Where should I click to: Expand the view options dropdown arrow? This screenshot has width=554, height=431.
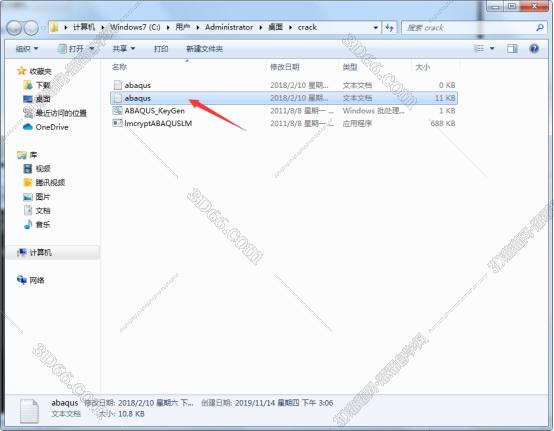[x=492, y=48]
